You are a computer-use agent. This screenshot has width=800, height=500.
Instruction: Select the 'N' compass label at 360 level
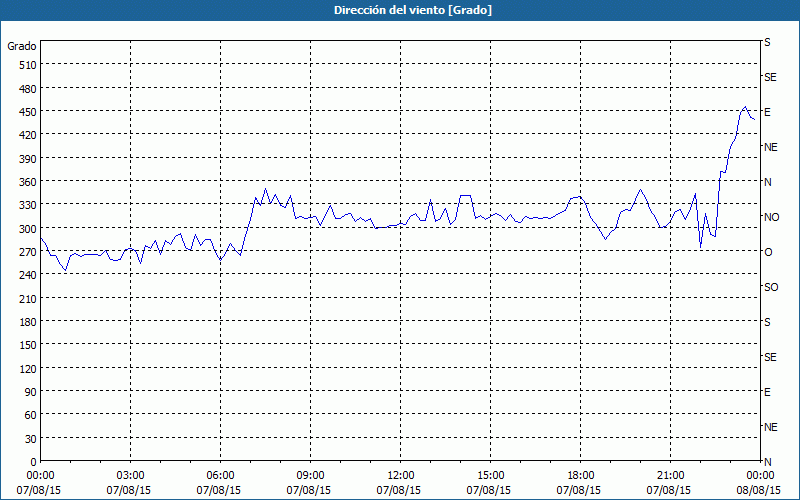pos(768,182)
